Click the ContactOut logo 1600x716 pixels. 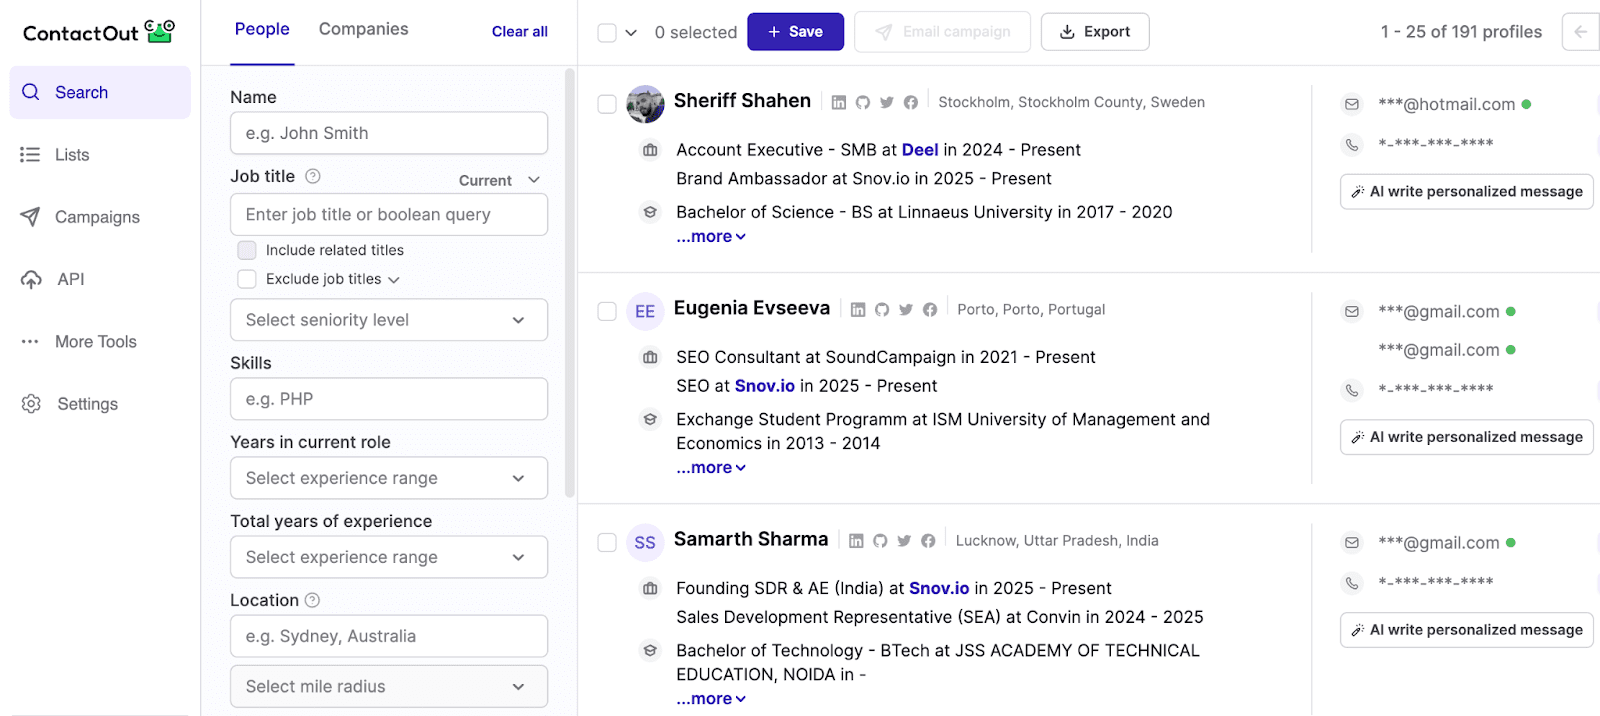[98, 32]
